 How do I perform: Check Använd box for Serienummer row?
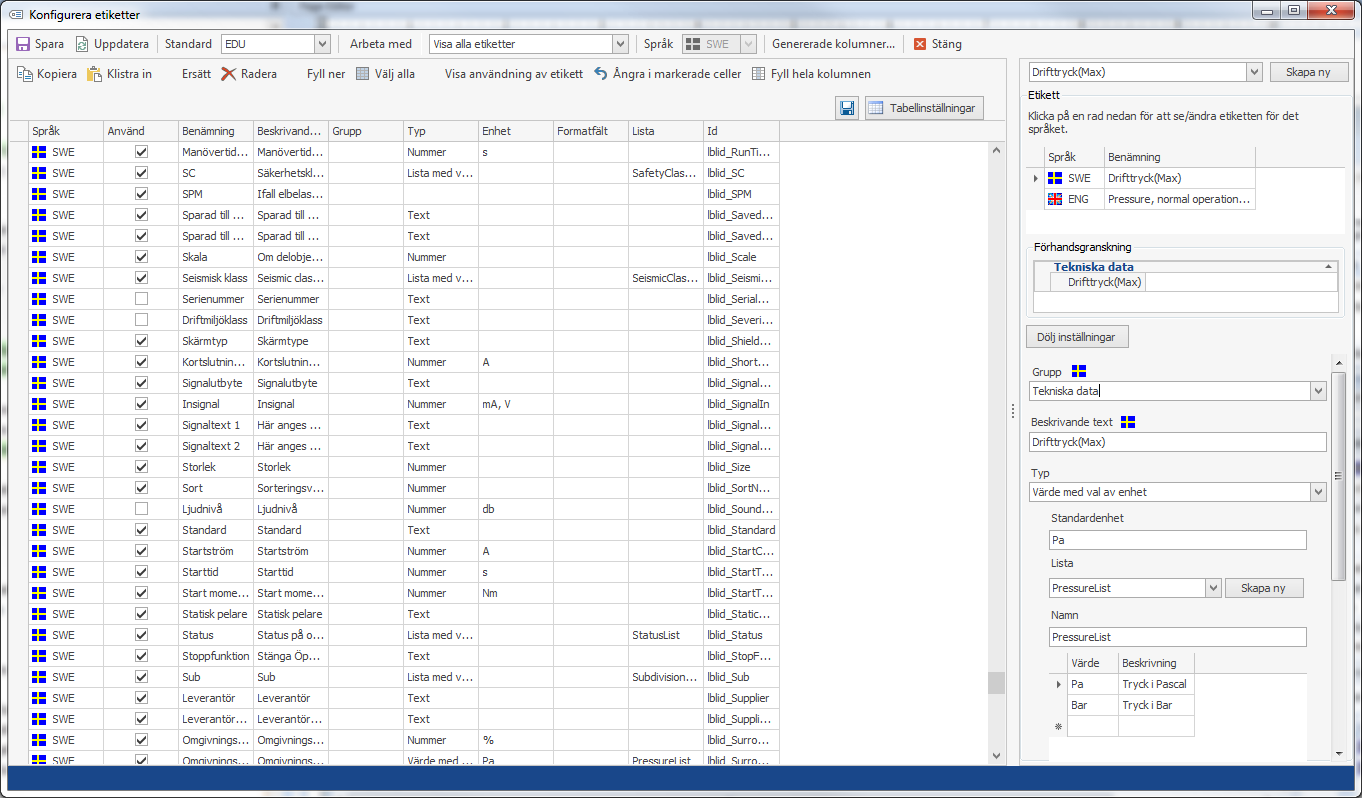(141, 299)
